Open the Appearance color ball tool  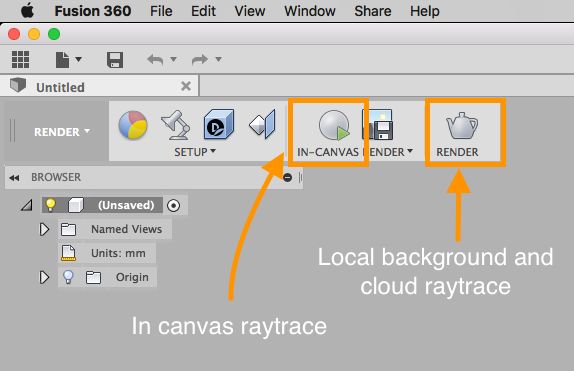[133, 125]
